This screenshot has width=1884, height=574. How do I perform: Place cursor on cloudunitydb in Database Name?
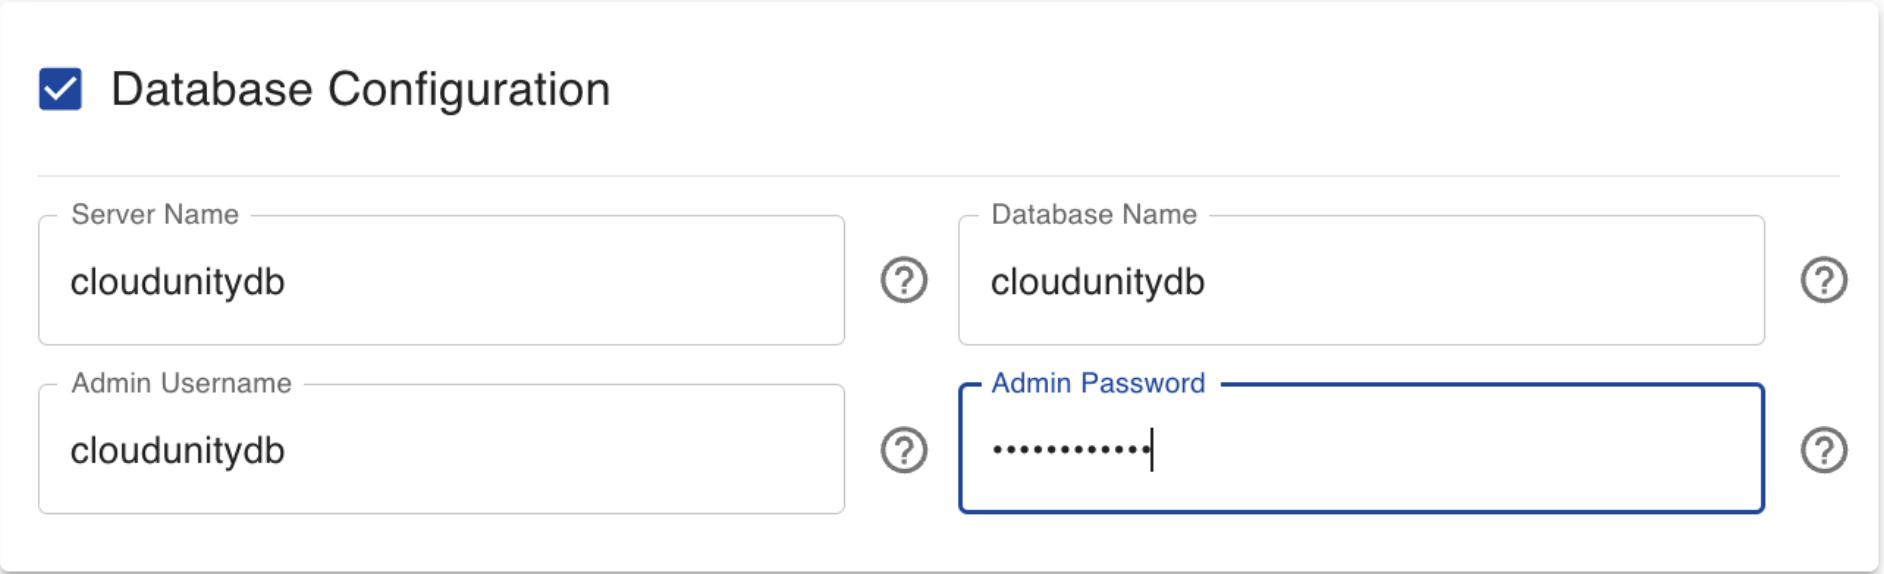point(1098,282)
